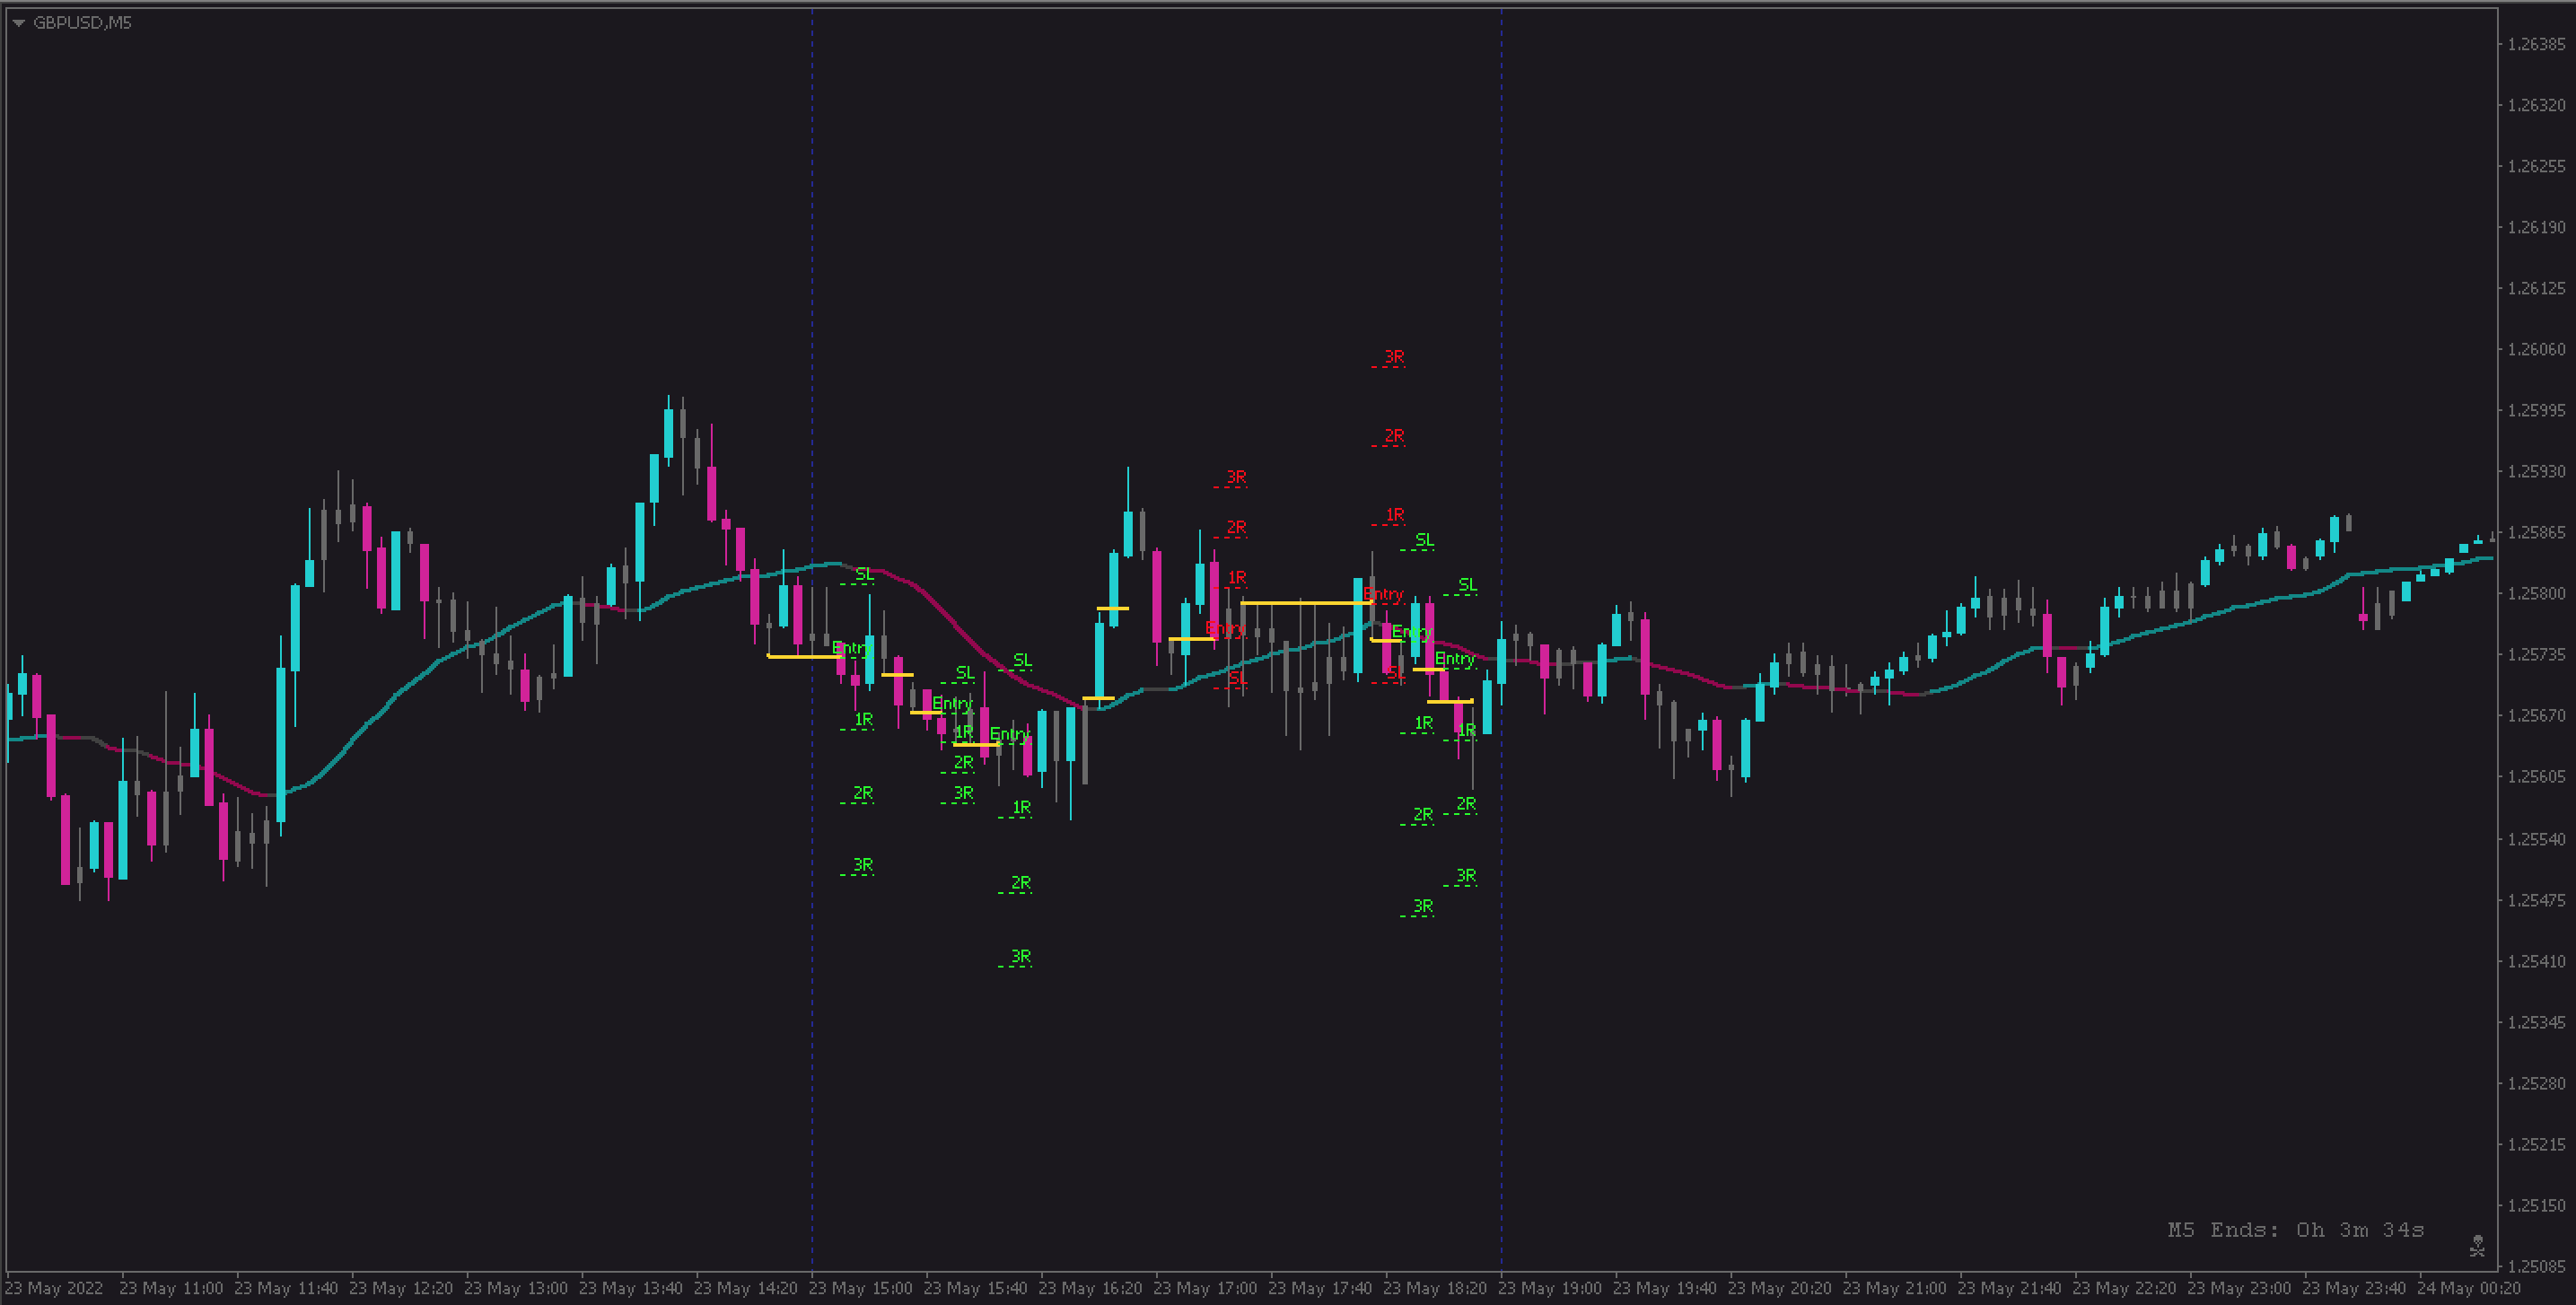Click the 23 May 19:00 time label
The height and width of the screenshot is (1305, 2576).
[1549, 1288]
